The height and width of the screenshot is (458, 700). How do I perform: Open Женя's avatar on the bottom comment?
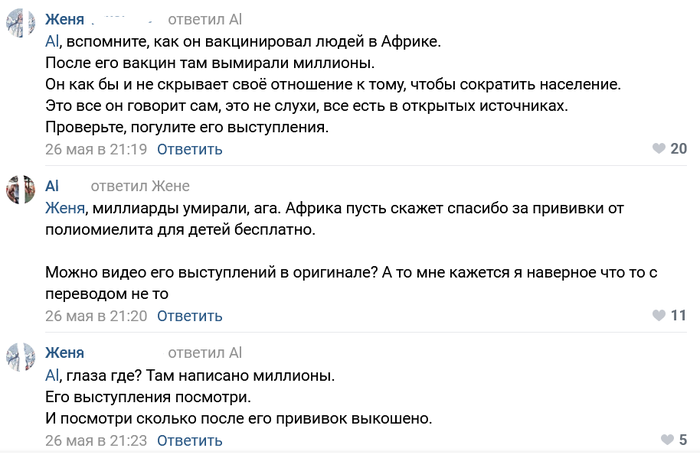(x=22, y=356)
